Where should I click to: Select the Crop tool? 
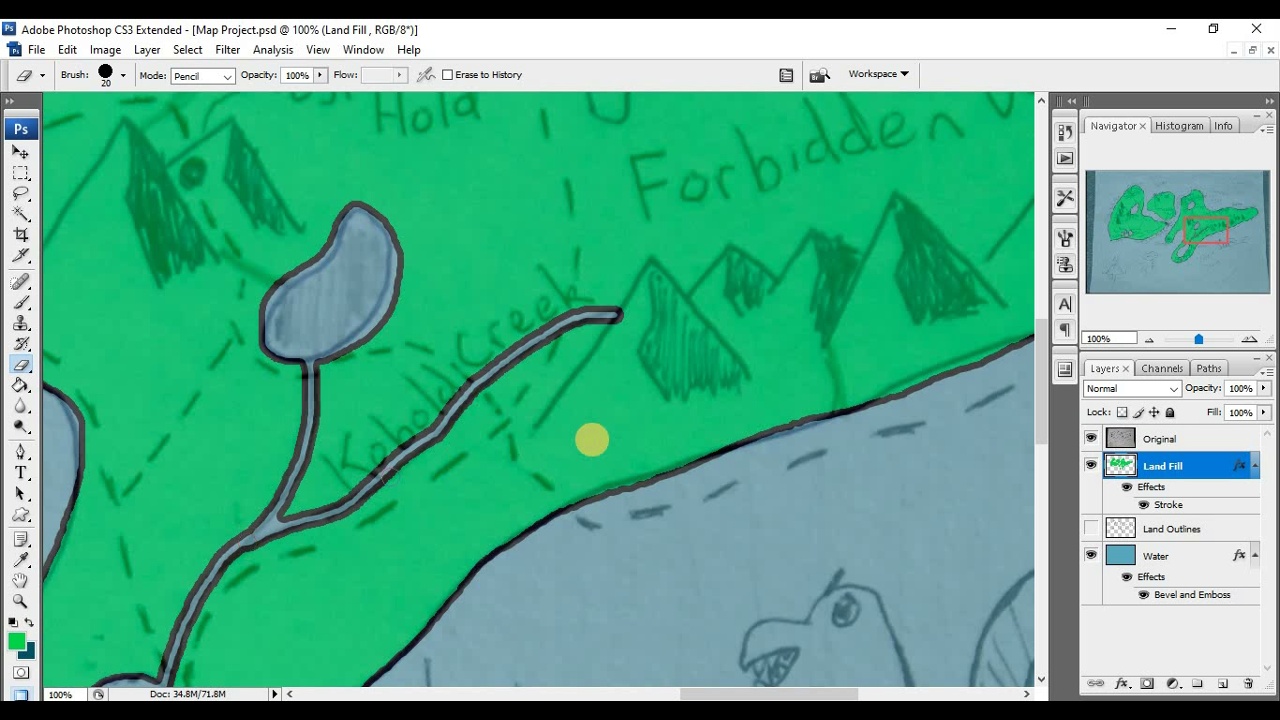point(20,234)
